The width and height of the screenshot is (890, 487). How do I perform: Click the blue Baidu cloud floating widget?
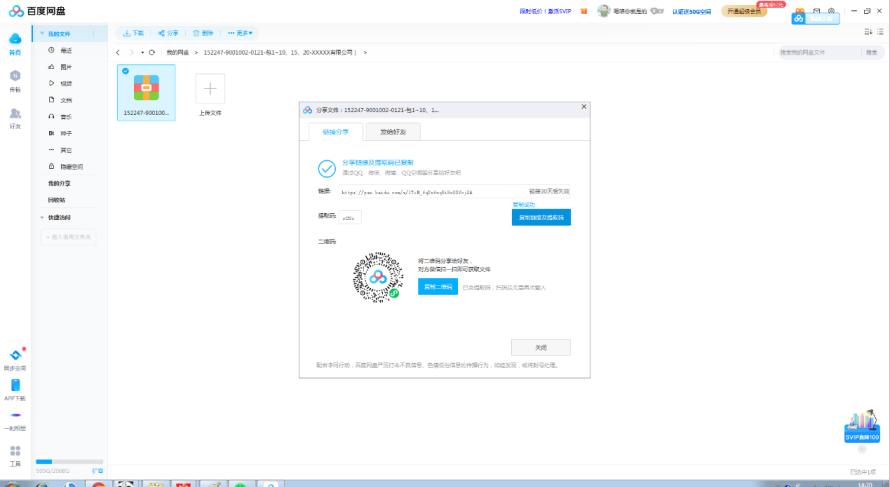(x=815, y=18)
